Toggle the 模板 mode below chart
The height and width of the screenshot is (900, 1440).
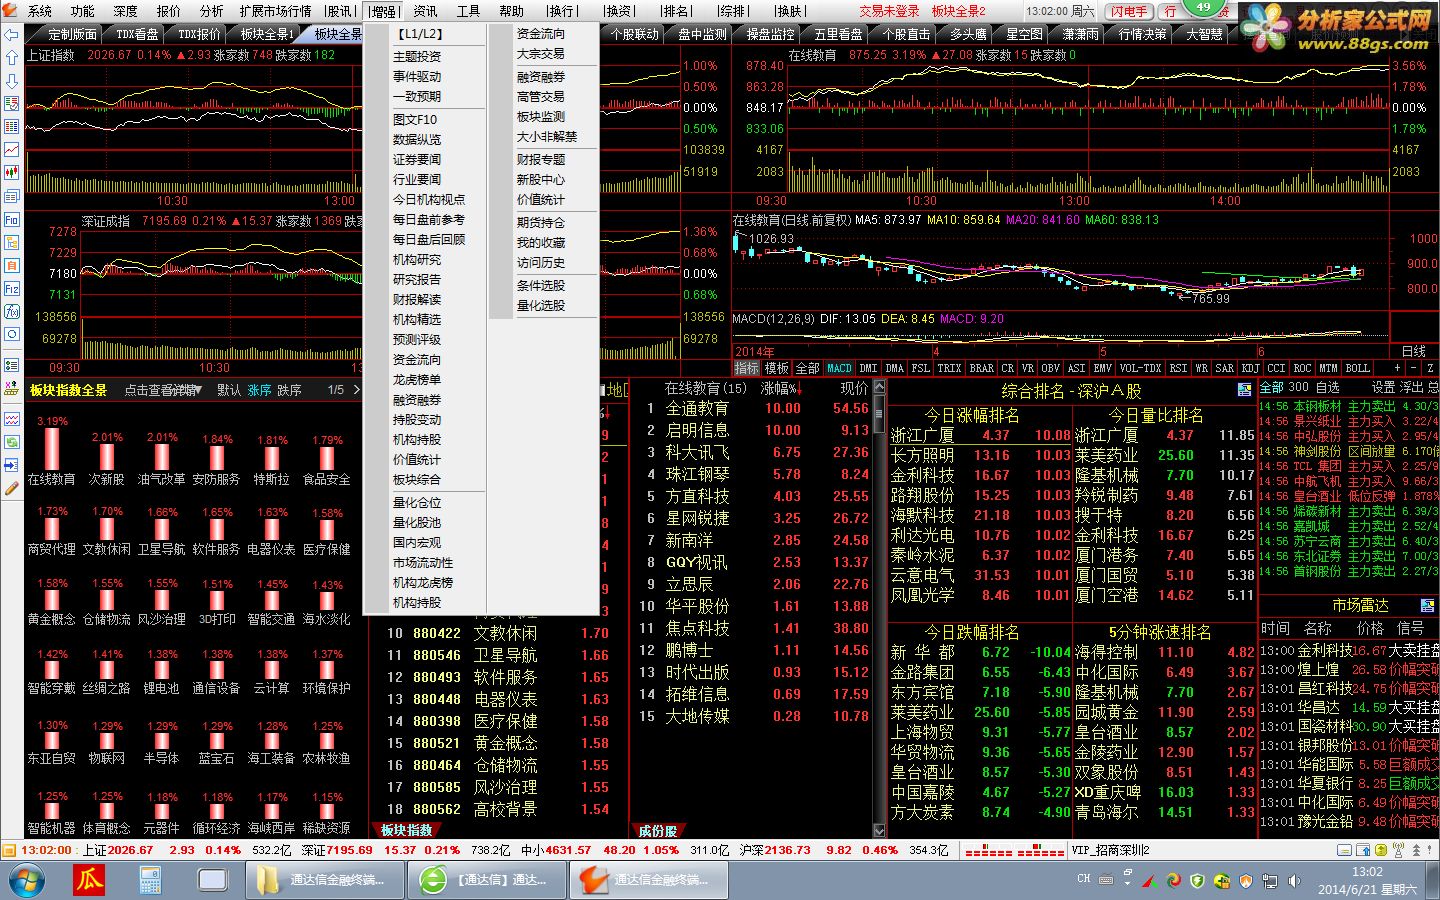(x=777, y=368)
